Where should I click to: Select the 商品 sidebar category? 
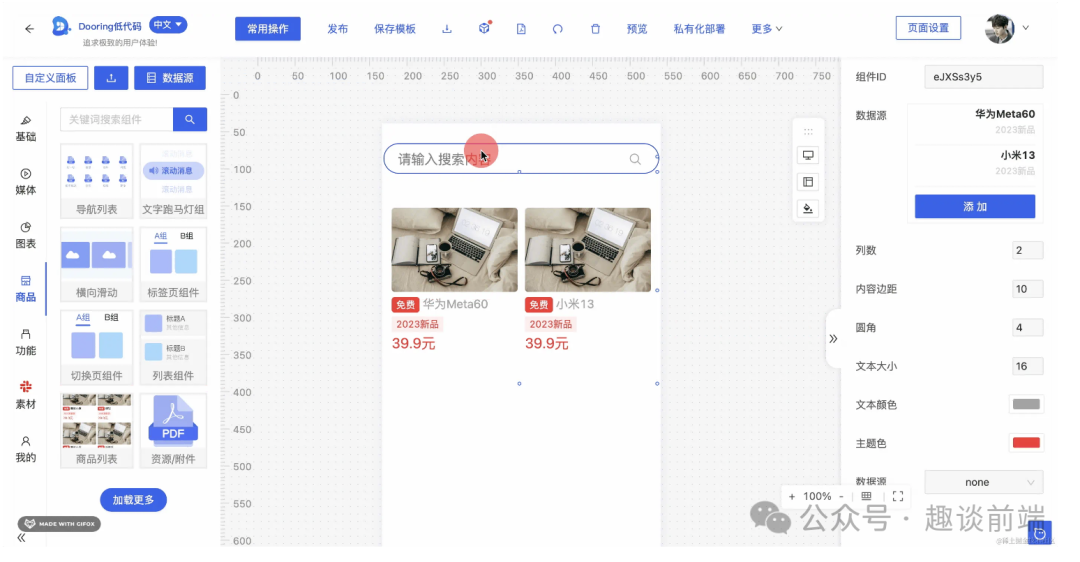click(x=25, y=289)
